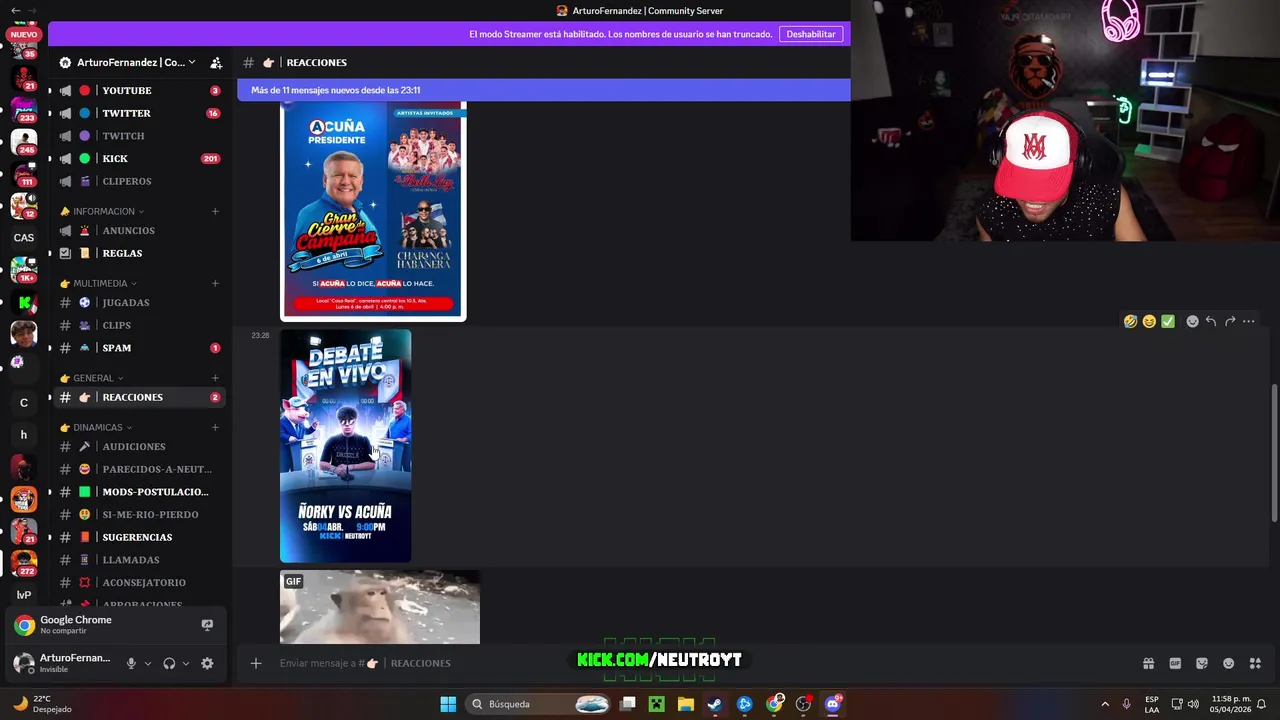Reply to the debate poster message
1280x720 pixels.
pyautogui.click(x=1211, y=321)
